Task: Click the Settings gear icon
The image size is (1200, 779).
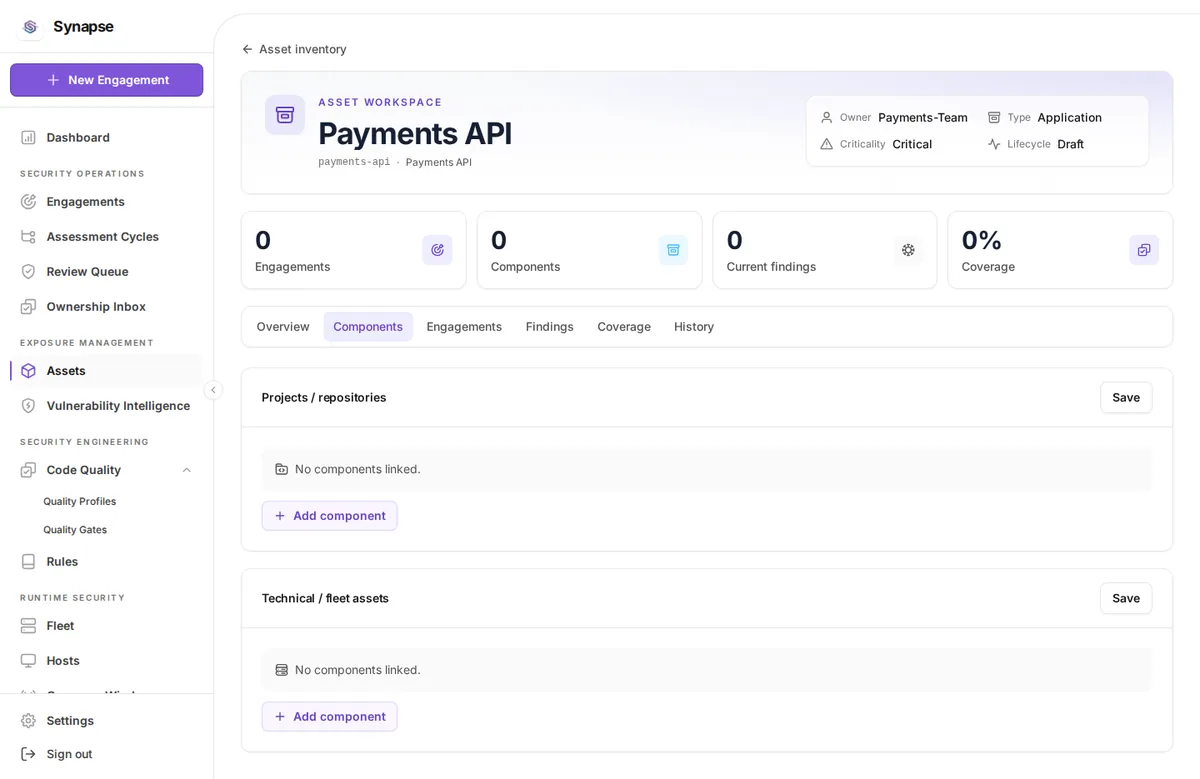Action: tap(28, 720)
